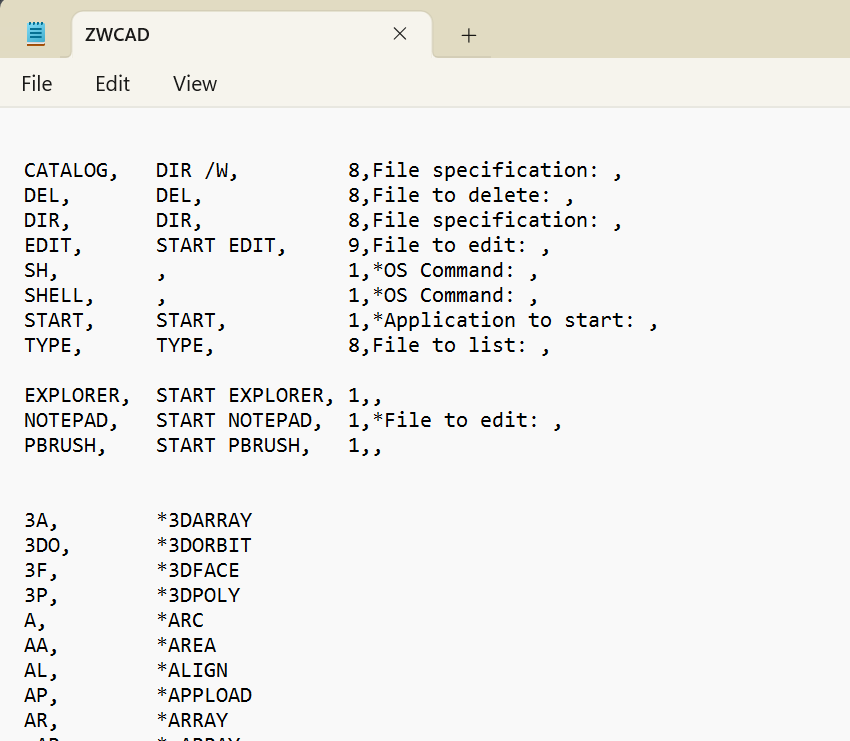This screenshot has width=850, height=741.
Task: Click 'File to edit:' on the NOTEPAD line
Action: 461,420
